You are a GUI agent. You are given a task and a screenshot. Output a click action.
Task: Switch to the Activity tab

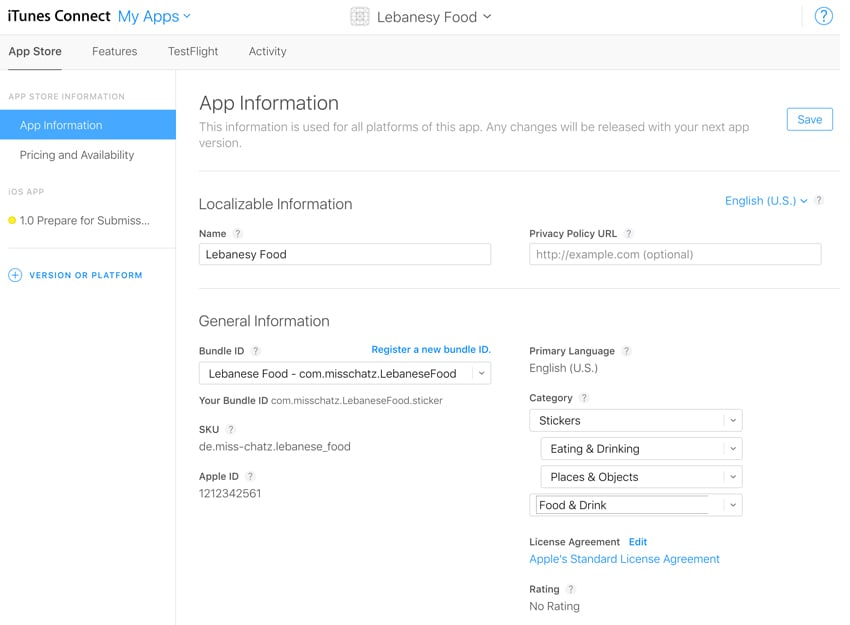click(x=267, y=51)
